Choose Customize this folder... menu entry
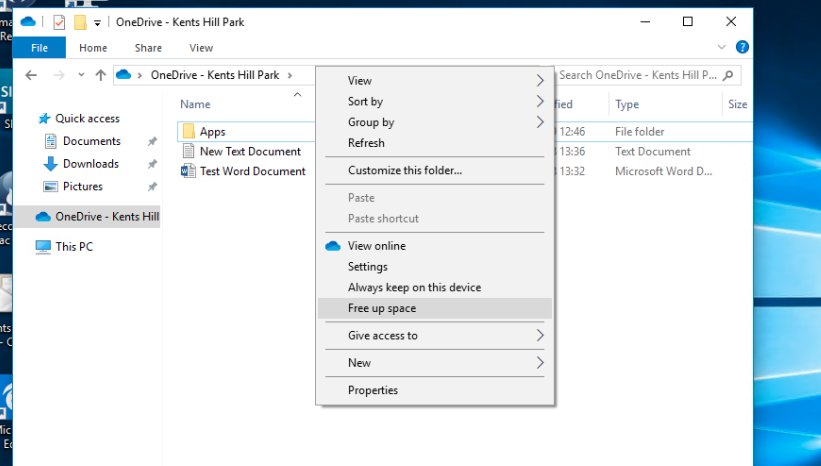This screenshot has width=821, height=466. pyautogui.click(x=435, y=170)
